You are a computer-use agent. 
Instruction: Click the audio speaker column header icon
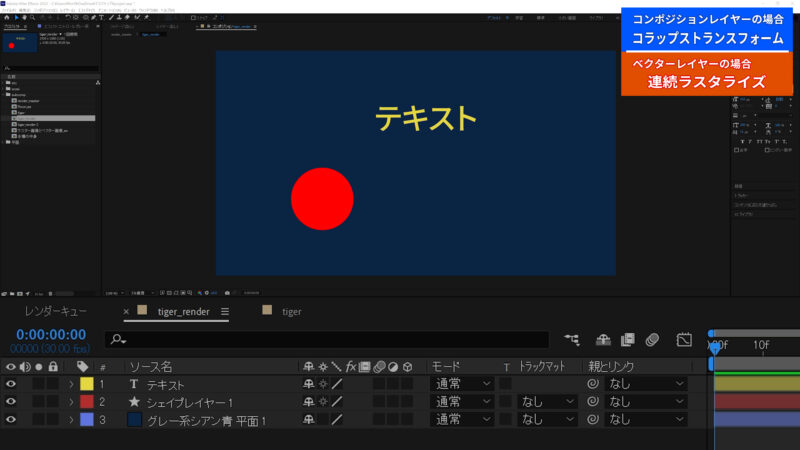click(24, 366)
